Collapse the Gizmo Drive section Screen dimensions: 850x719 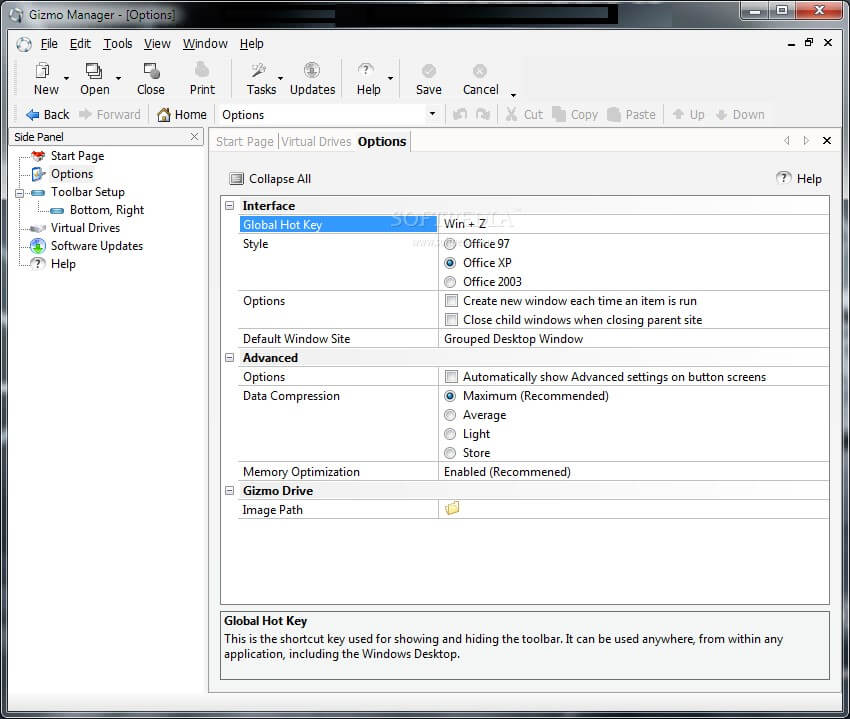tap(229, 490)
